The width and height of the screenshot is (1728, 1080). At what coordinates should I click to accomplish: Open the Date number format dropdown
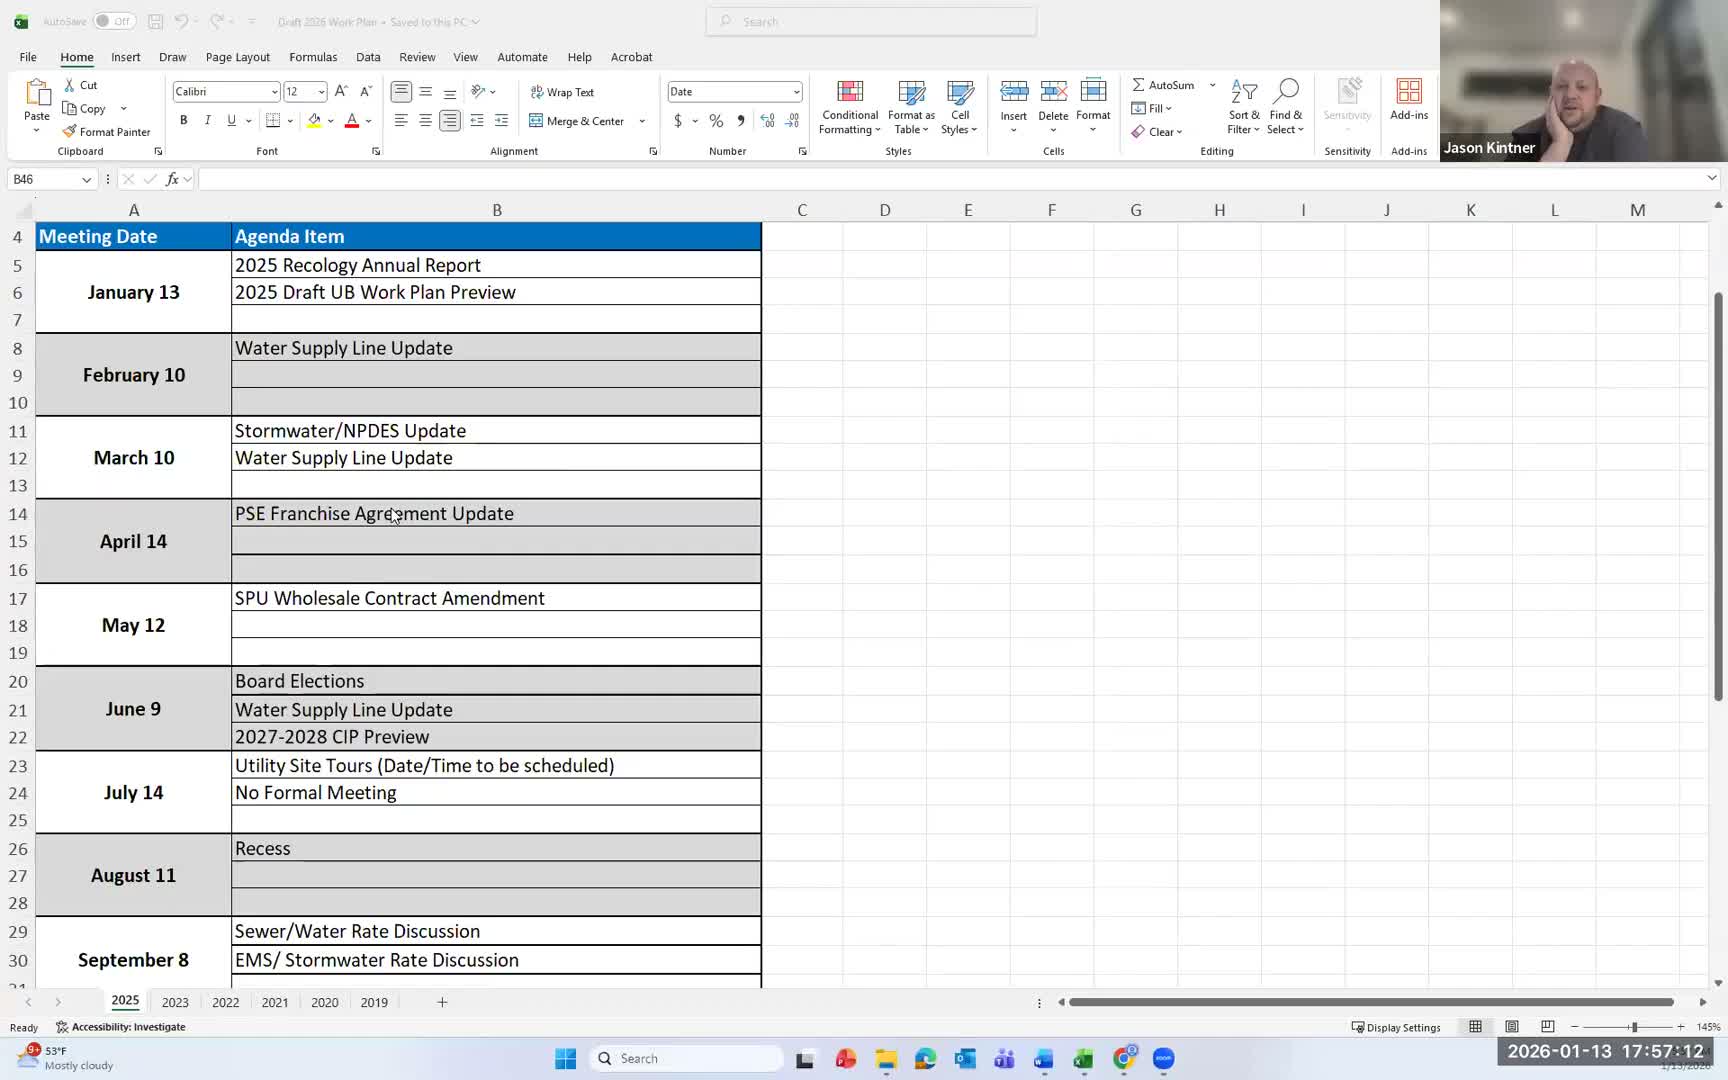(796, 92)
